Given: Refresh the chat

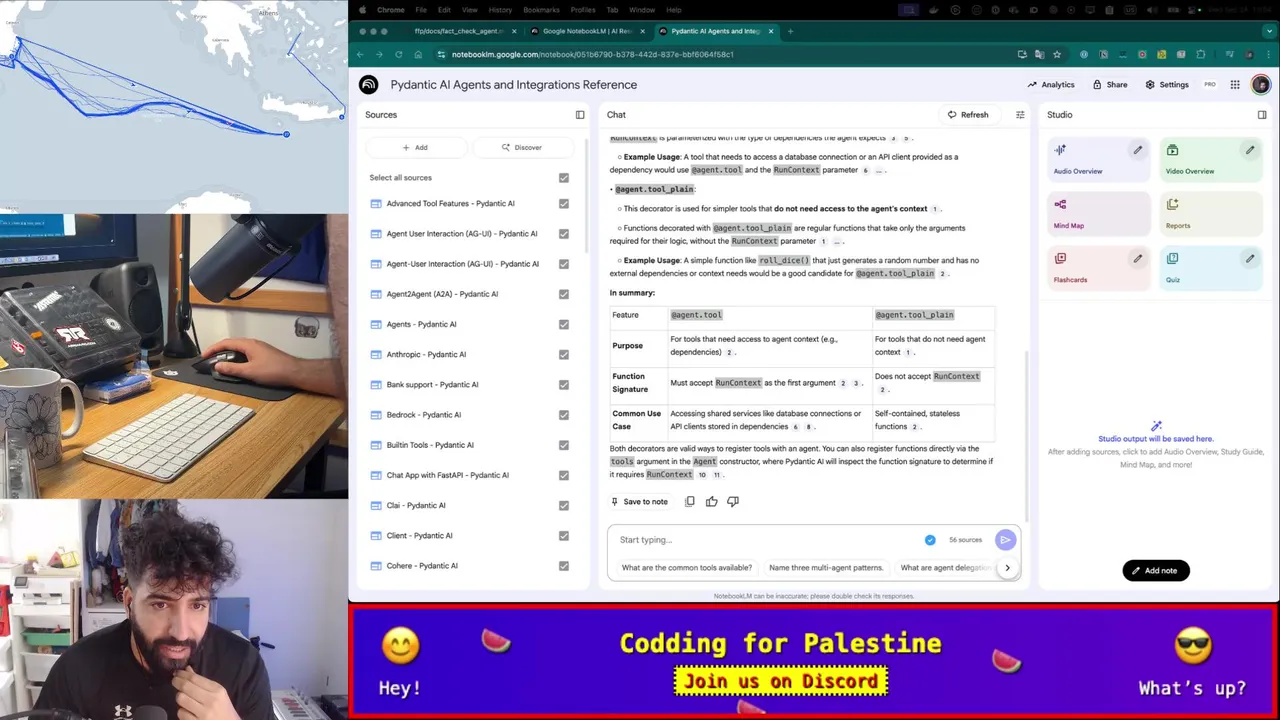Looking at the screenshot, I should [967, 115].
